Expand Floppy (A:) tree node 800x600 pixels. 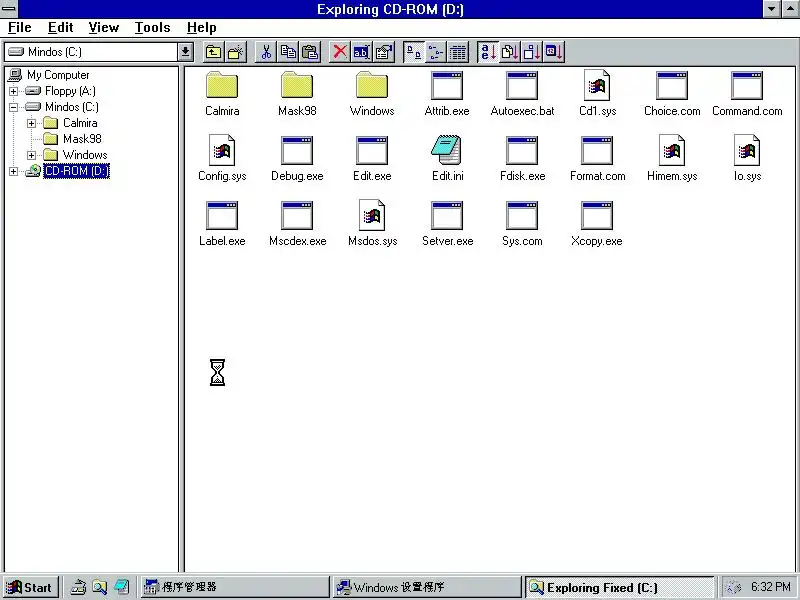click(x=14, y=91)
